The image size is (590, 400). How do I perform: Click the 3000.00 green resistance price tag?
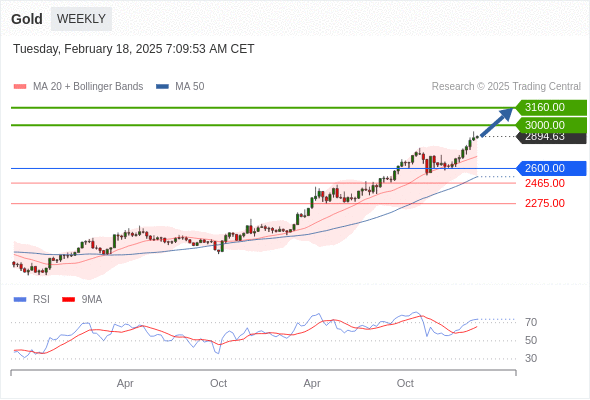[551, 125]
